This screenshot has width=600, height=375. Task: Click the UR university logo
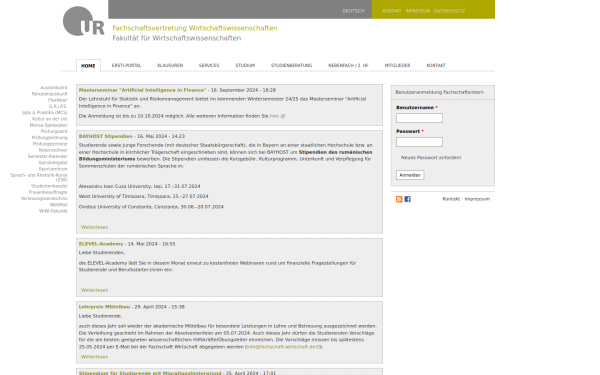[x=84, y=21]
